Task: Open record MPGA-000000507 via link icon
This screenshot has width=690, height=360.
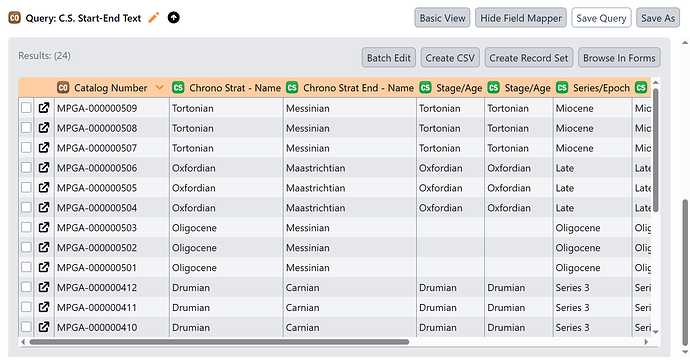Action: pos(44,147)
